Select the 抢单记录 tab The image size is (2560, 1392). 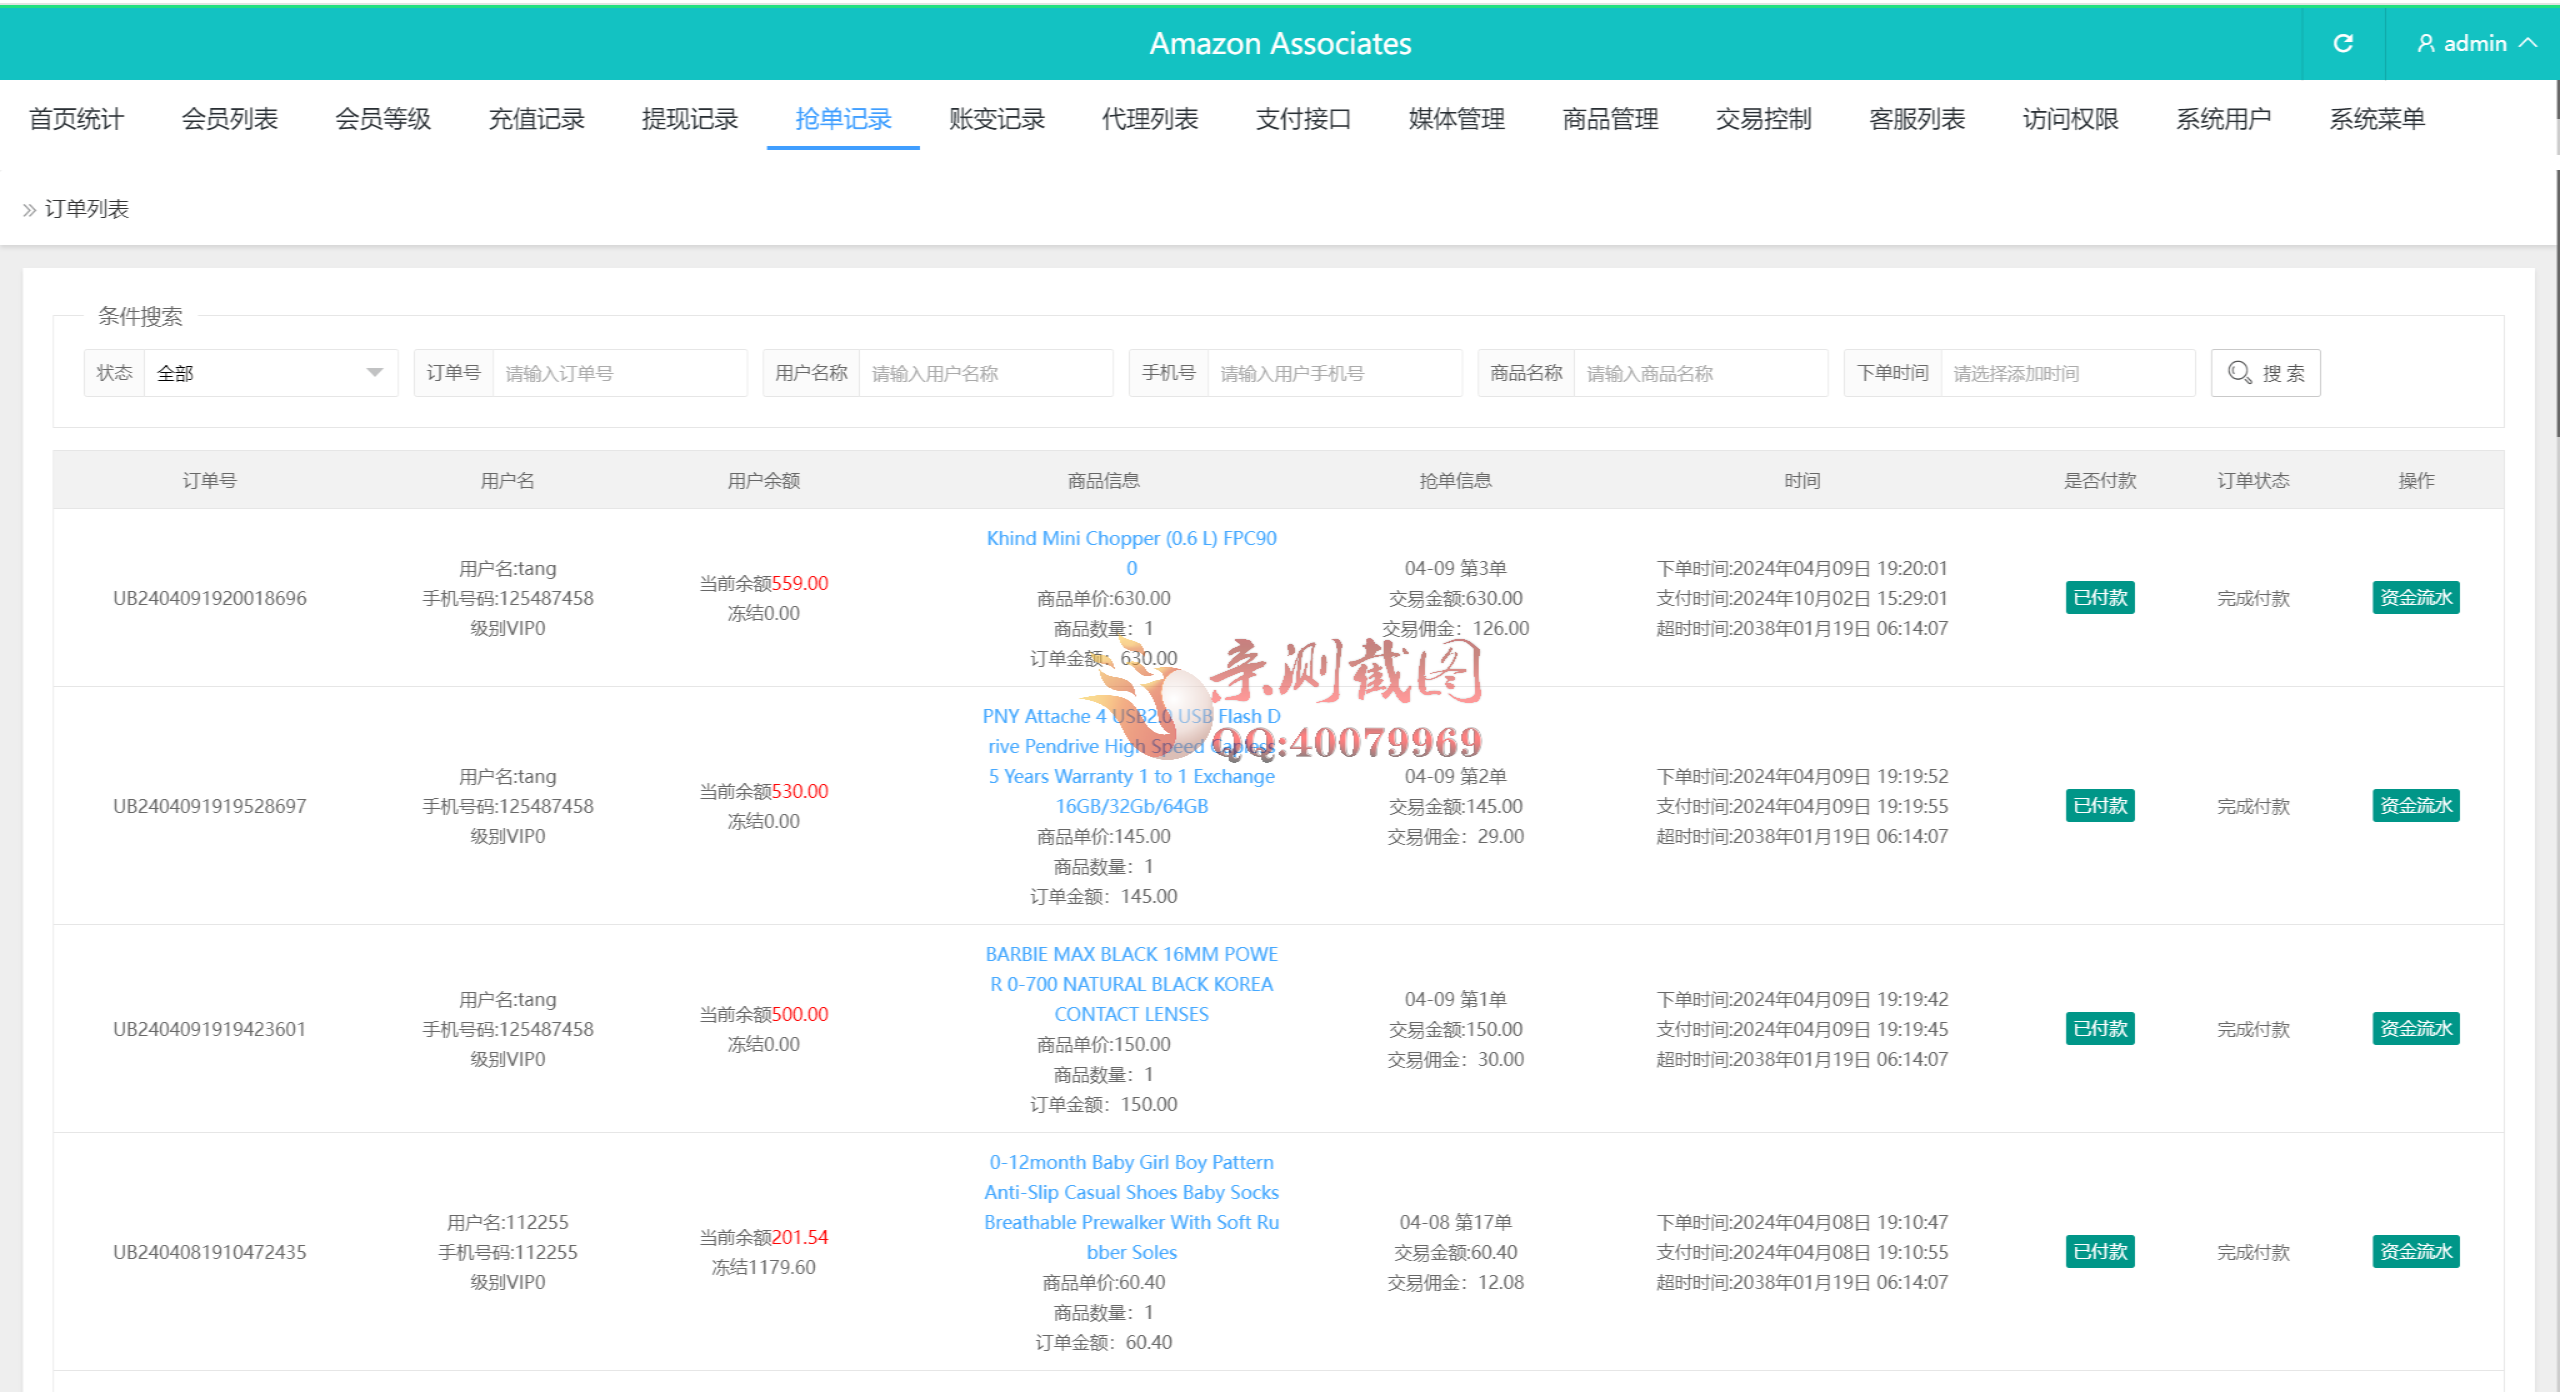842,118
